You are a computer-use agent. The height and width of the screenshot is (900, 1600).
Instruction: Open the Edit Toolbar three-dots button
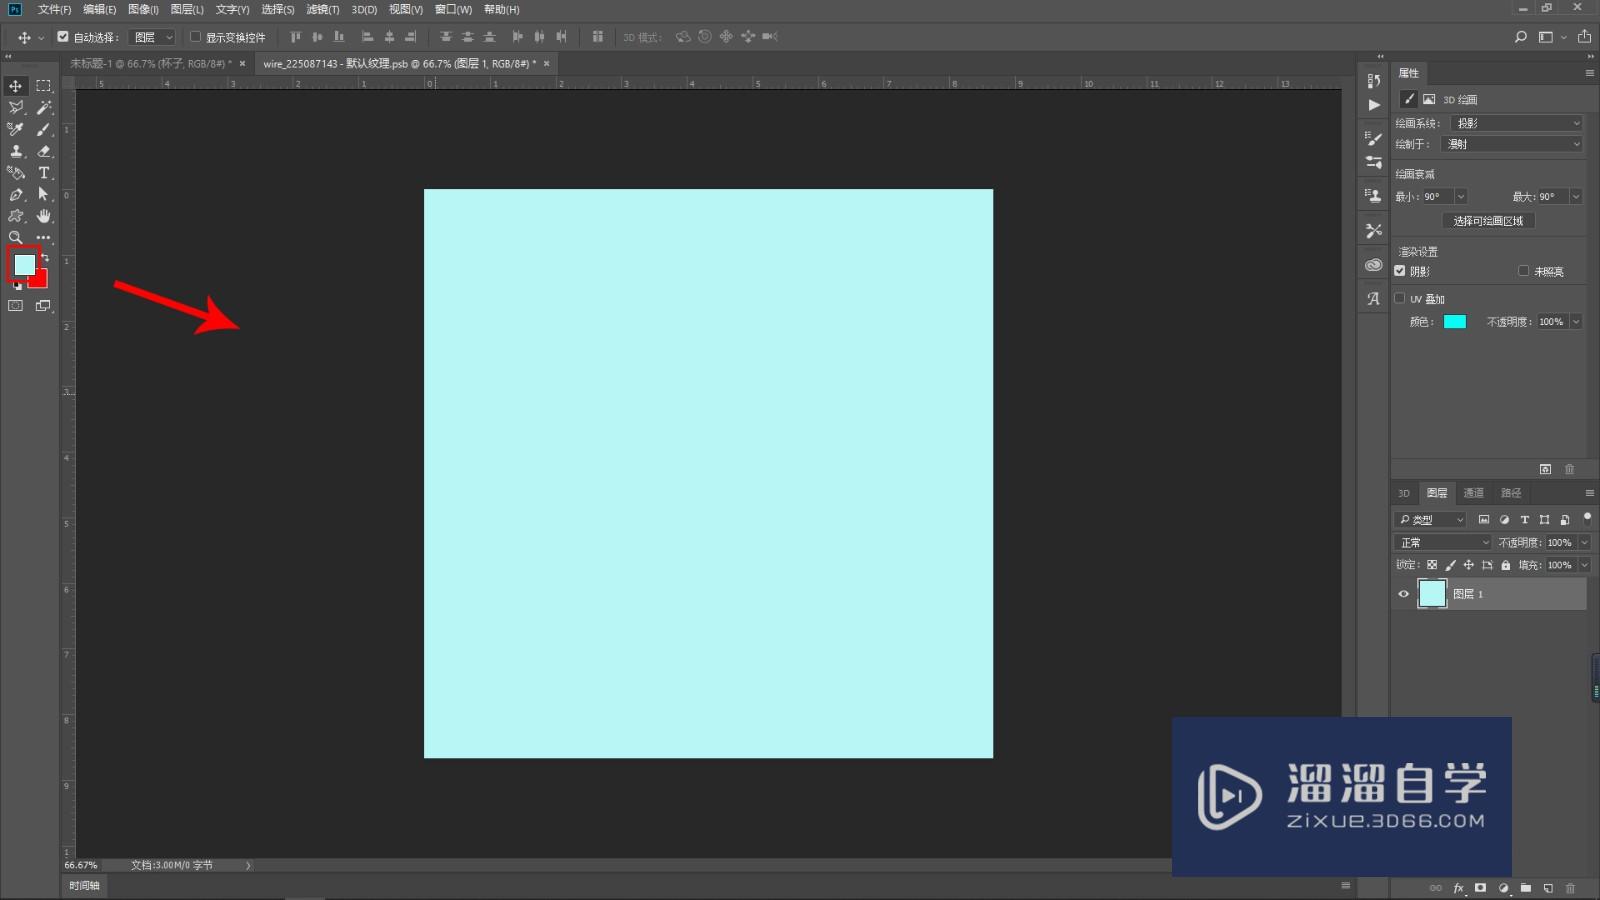tap(44, 238)
